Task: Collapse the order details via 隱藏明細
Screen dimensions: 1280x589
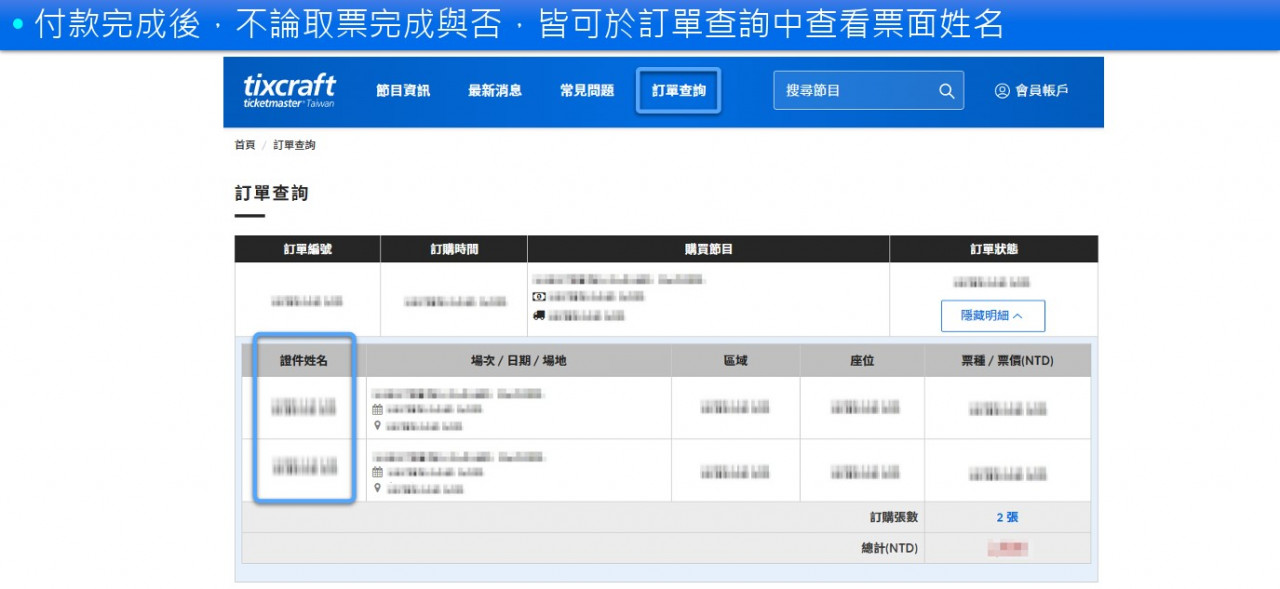Action: (x=993, y=315)
